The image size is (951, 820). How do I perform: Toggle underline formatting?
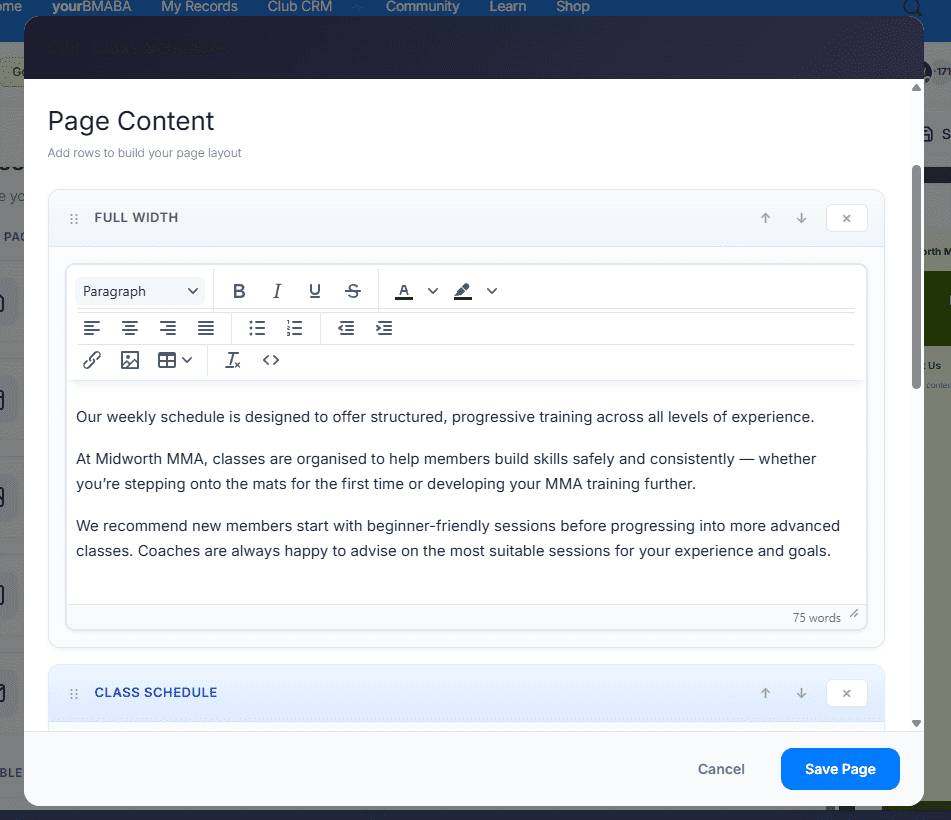coord(315,291)
